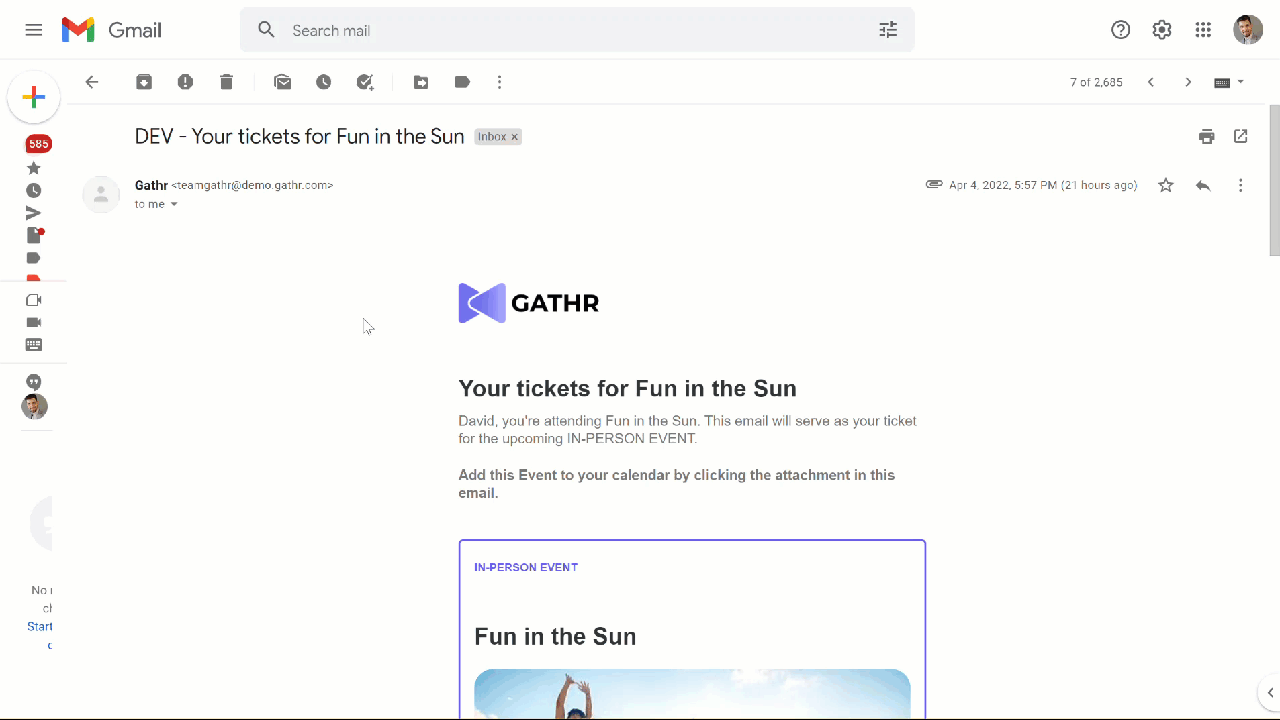
Task: Archive this email
Action: [144, 82]
